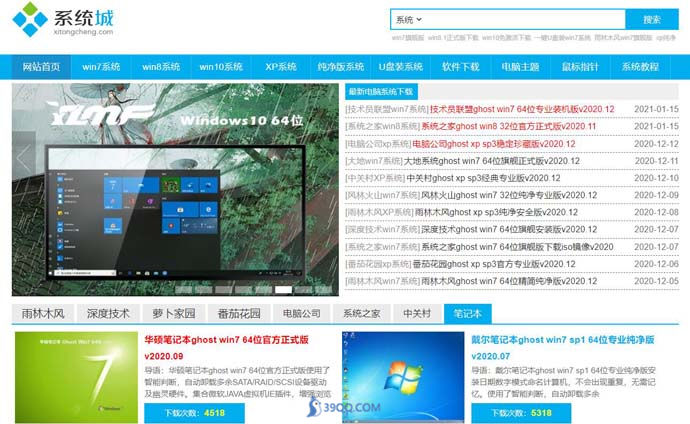Switch to the 雨林木风 brand tab
The image size is (690, 424).
pyautogui.click(x=43, y=314)
